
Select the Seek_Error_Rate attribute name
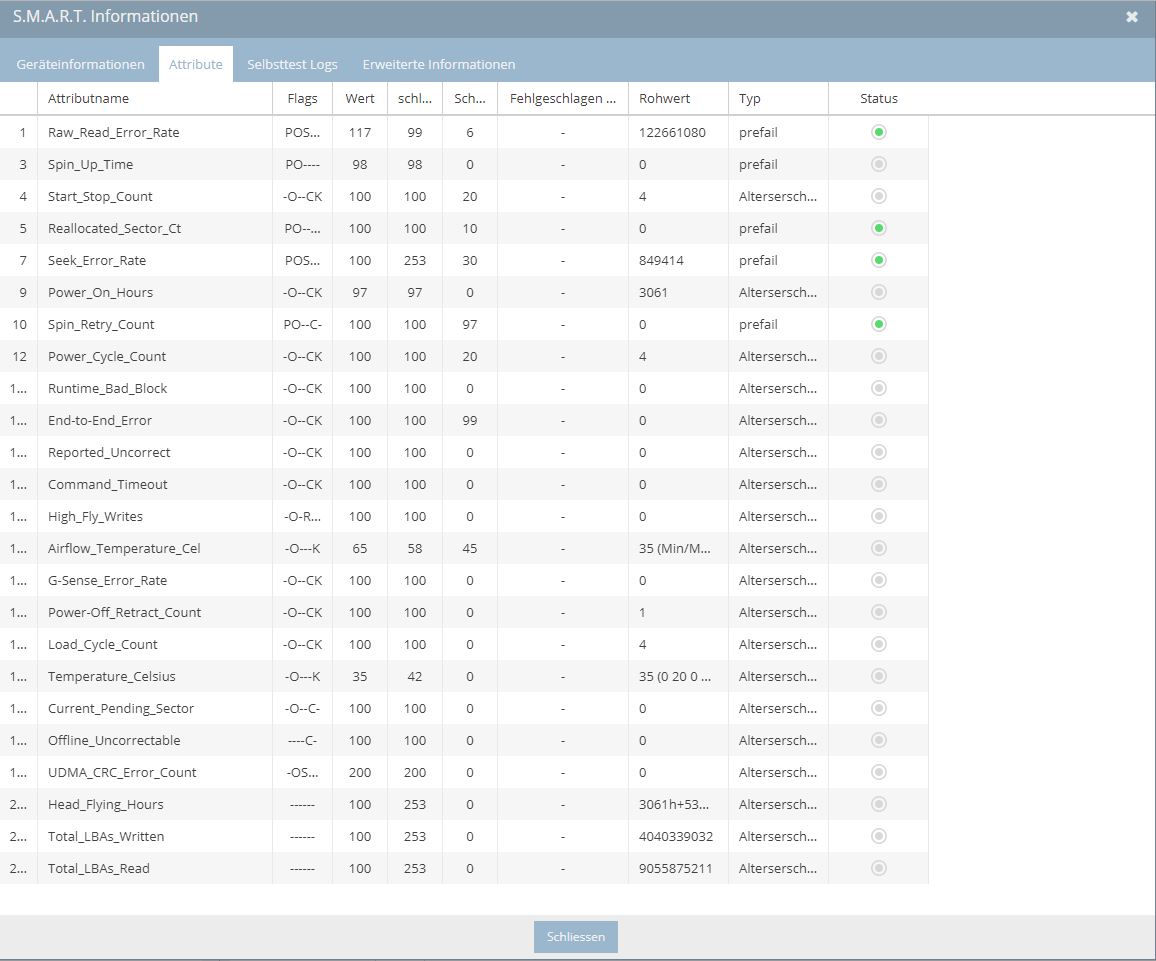97,260
